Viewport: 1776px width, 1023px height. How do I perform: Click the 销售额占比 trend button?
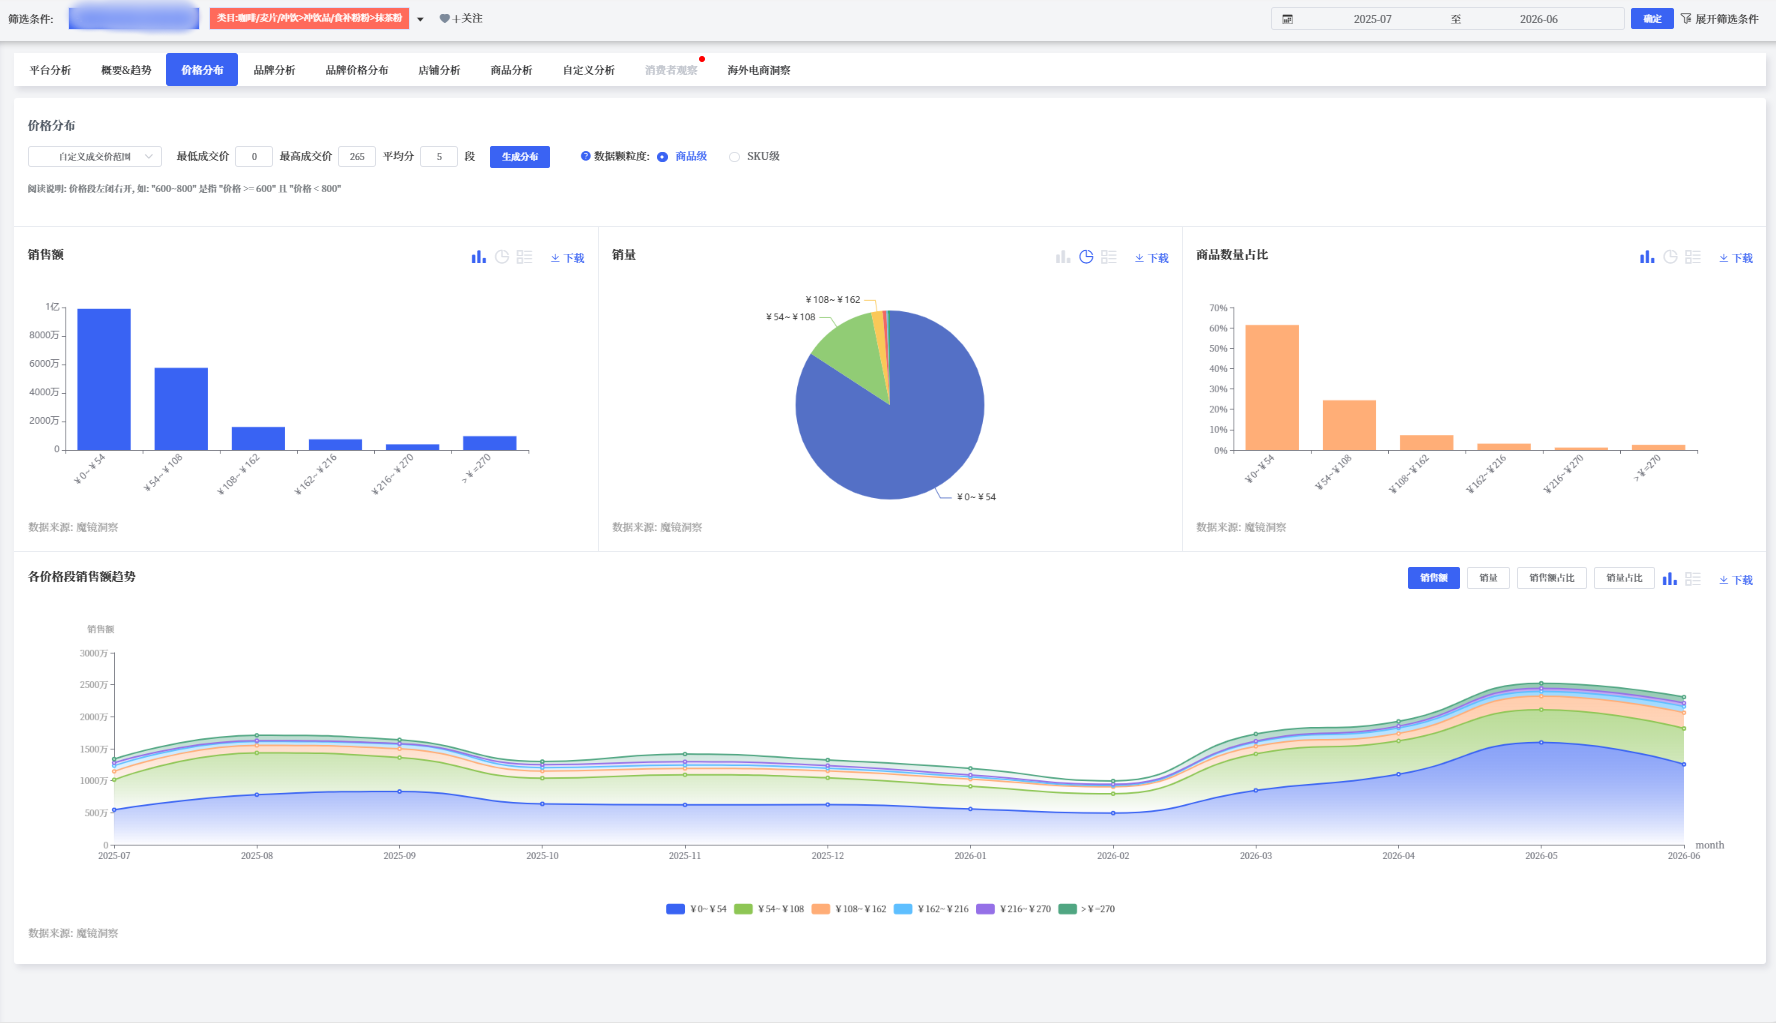1552,578
